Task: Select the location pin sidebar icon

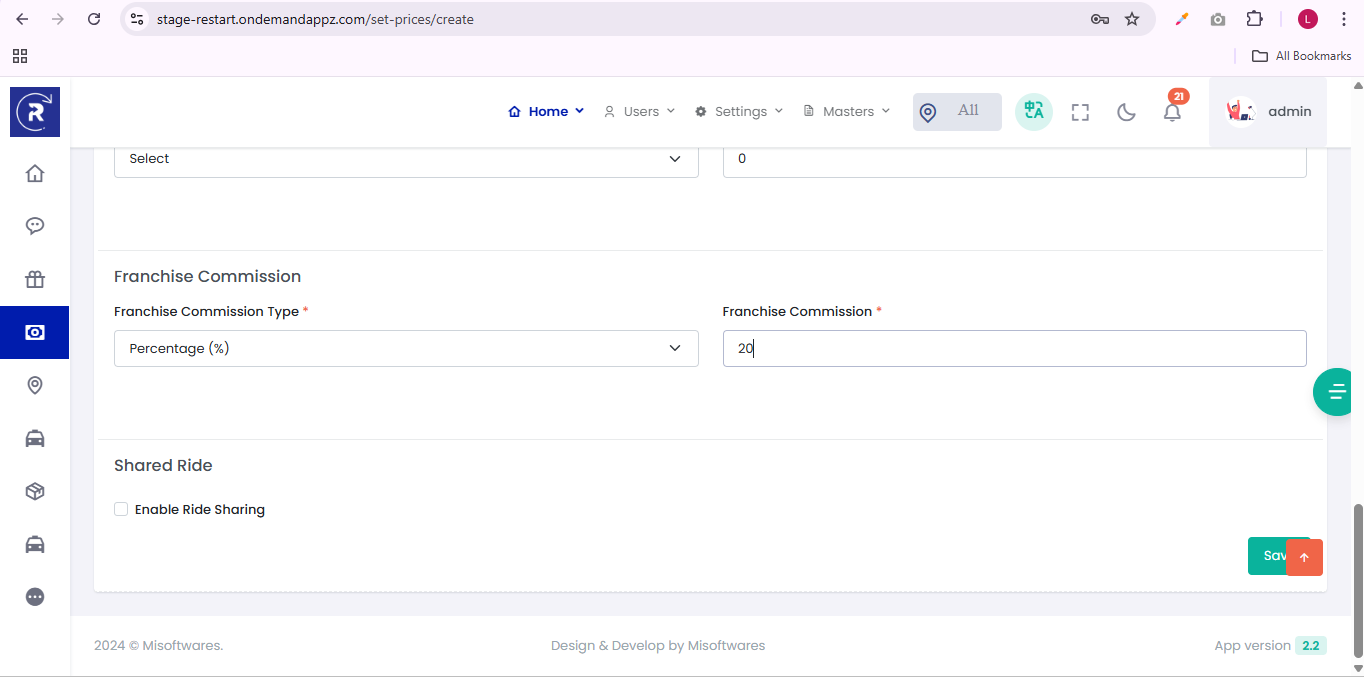Action: [x=35, y=385]
